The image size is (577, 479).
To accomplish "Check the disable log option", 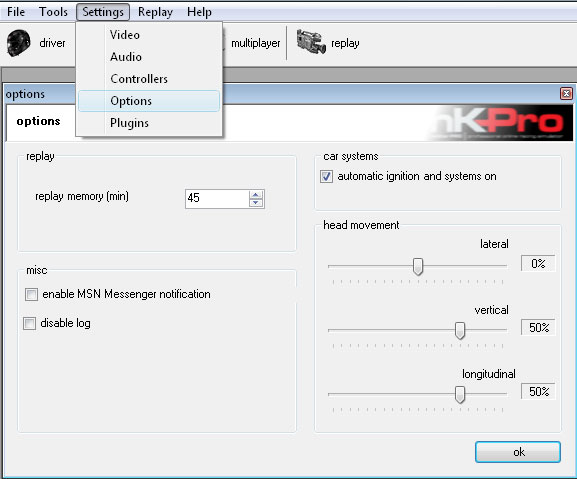I will [x=29, y=323].
